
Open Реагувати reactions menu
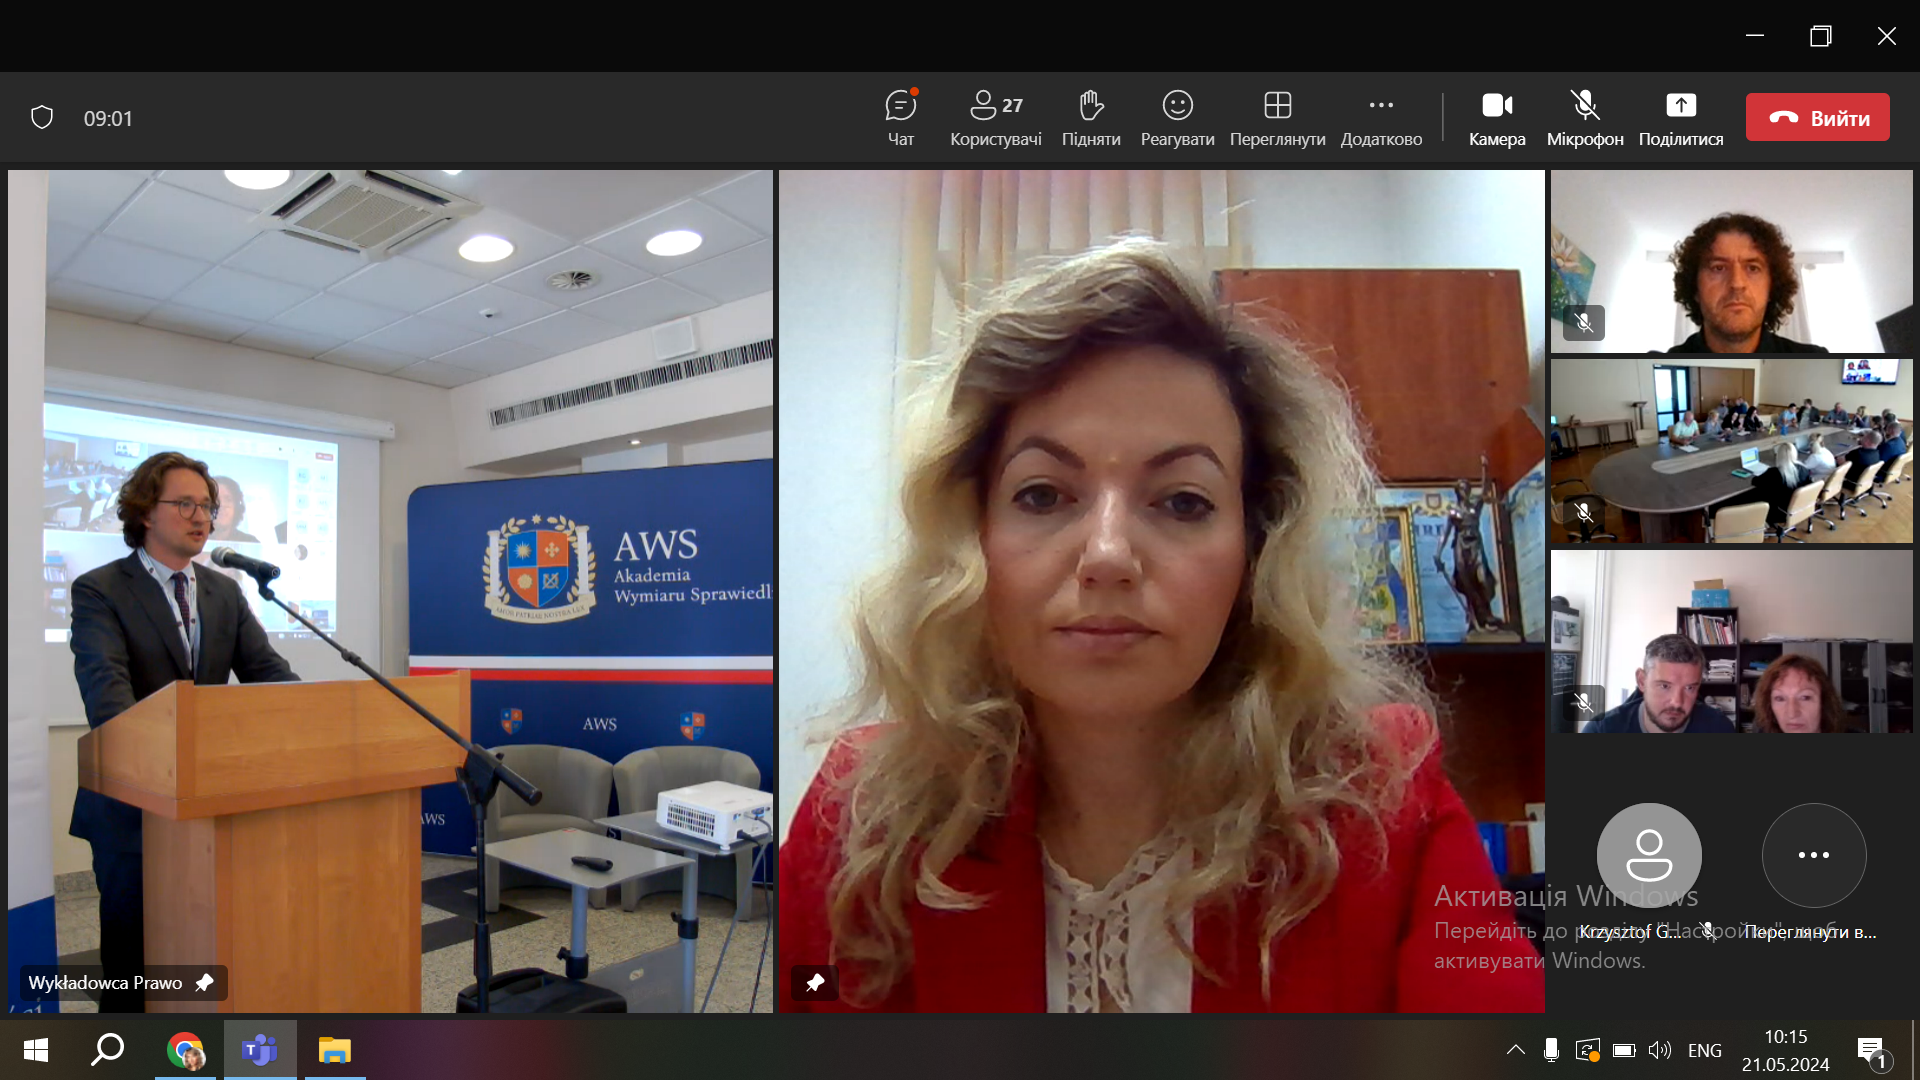pos(1177,118)
